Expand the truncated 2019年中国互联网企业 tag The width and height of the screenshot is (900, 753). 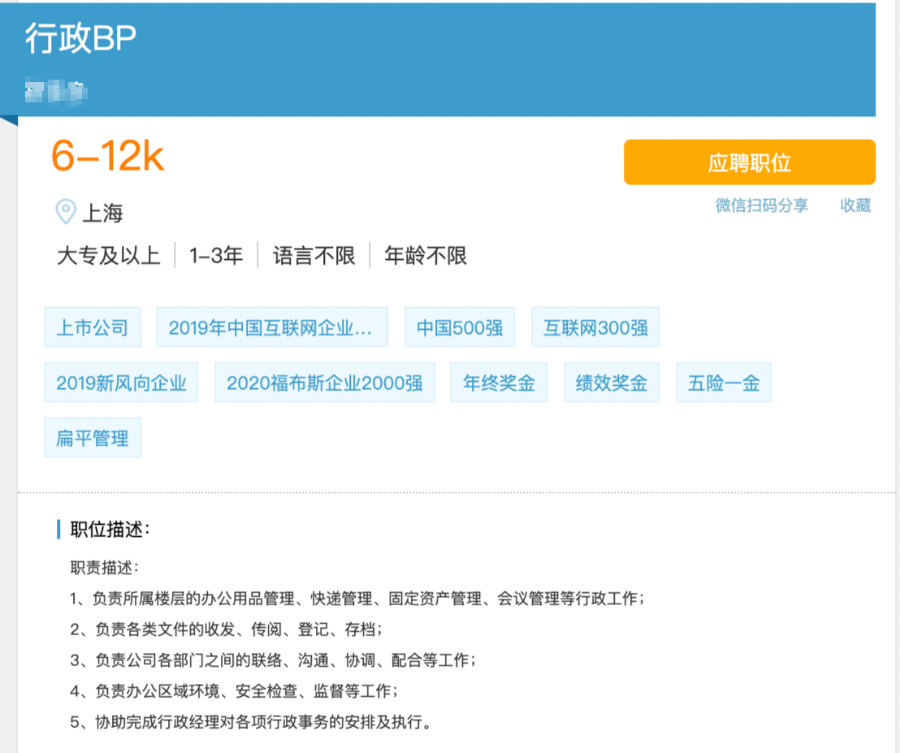[272, 327]
